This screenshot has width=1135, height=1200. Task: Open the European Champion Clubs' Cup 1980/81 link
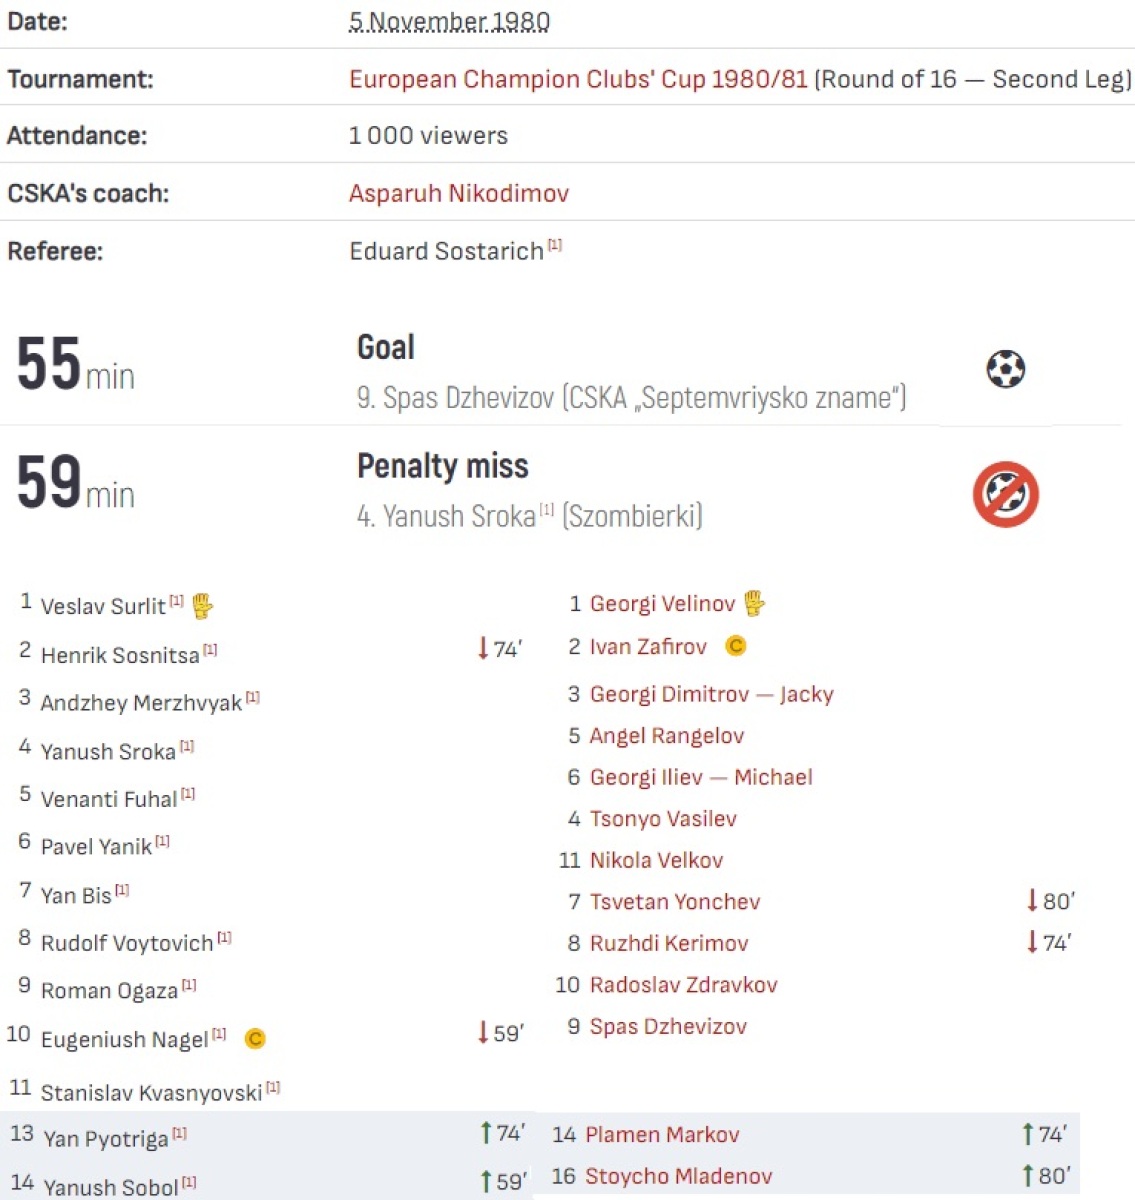(578, 79)
